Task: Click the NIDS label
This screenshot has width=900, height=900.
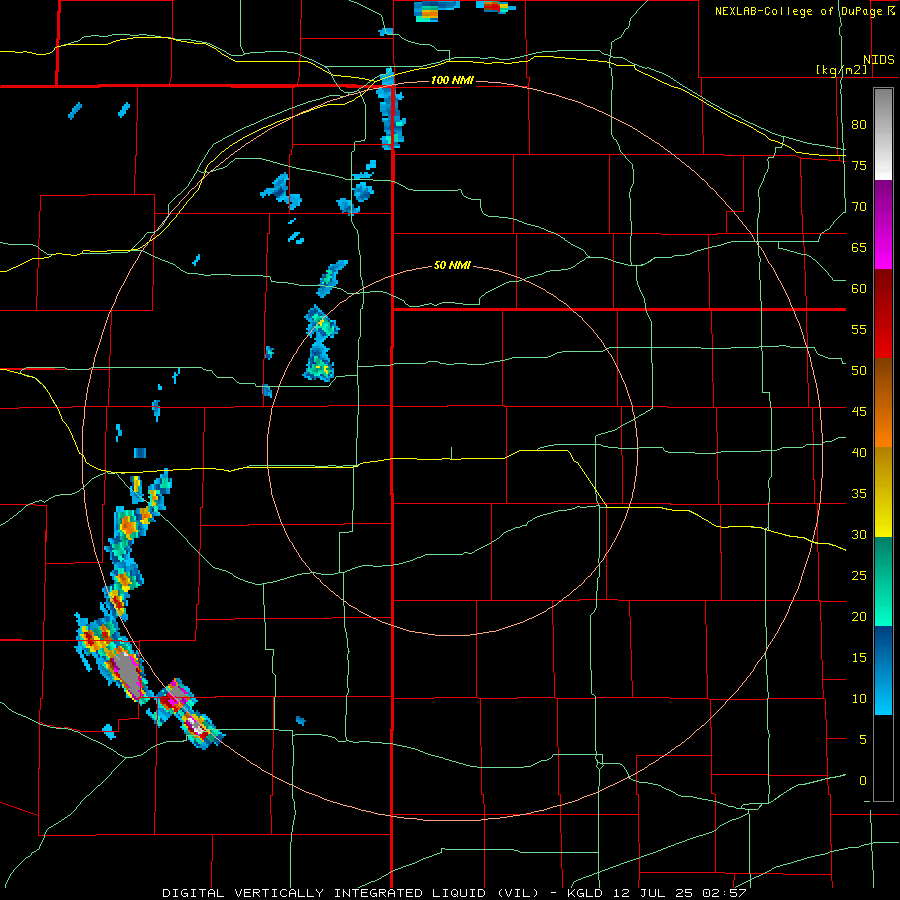Action: pyautogui.click(x=878, y=60)
